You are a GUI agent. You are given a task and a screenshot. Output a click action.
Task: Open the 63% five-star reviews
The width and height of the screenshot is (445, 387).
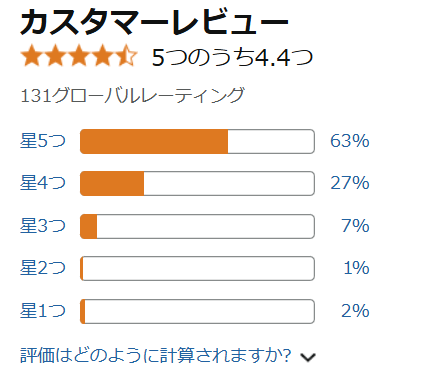pos(350,141)
